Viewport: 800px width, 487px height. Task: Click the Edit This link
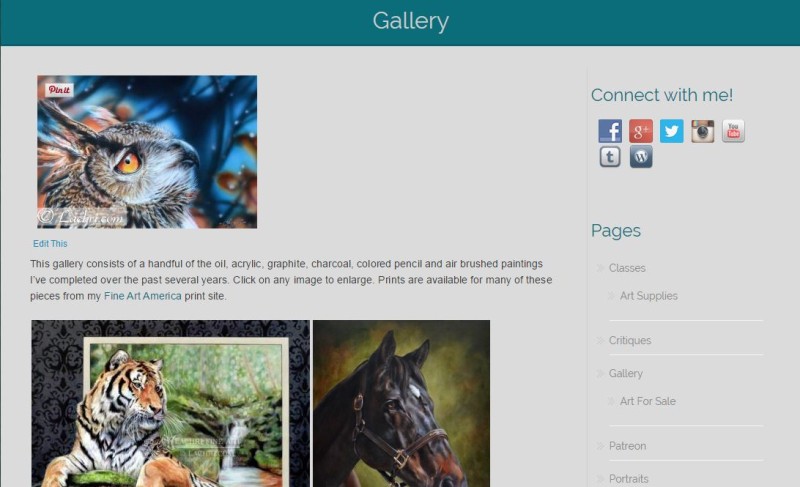pos(50,244)
